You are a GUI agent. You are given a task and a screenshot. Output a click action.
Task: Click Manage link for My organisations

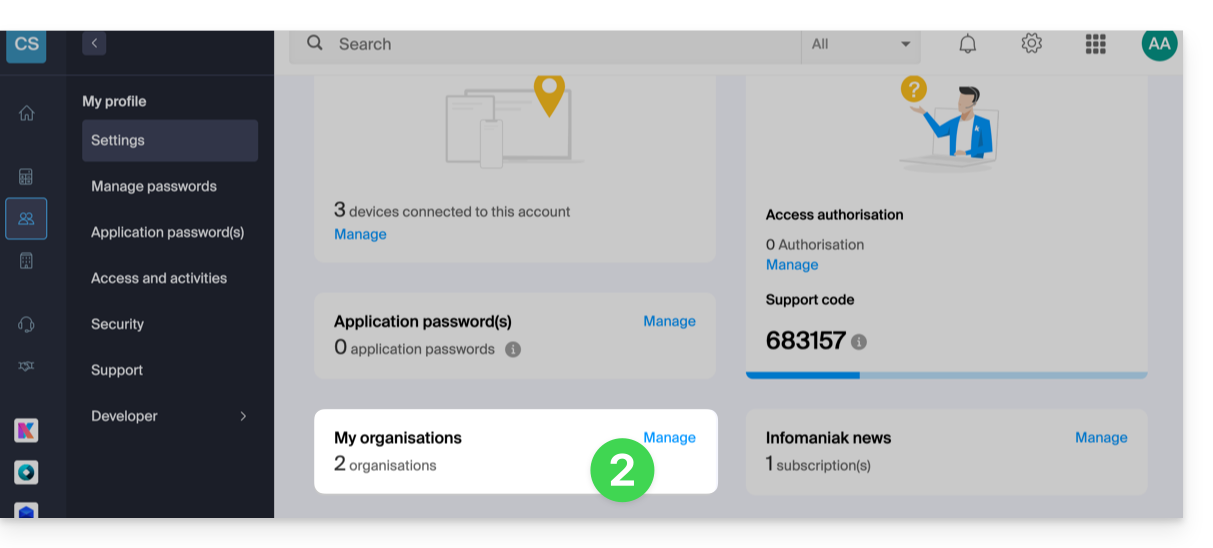pos(669,437)
